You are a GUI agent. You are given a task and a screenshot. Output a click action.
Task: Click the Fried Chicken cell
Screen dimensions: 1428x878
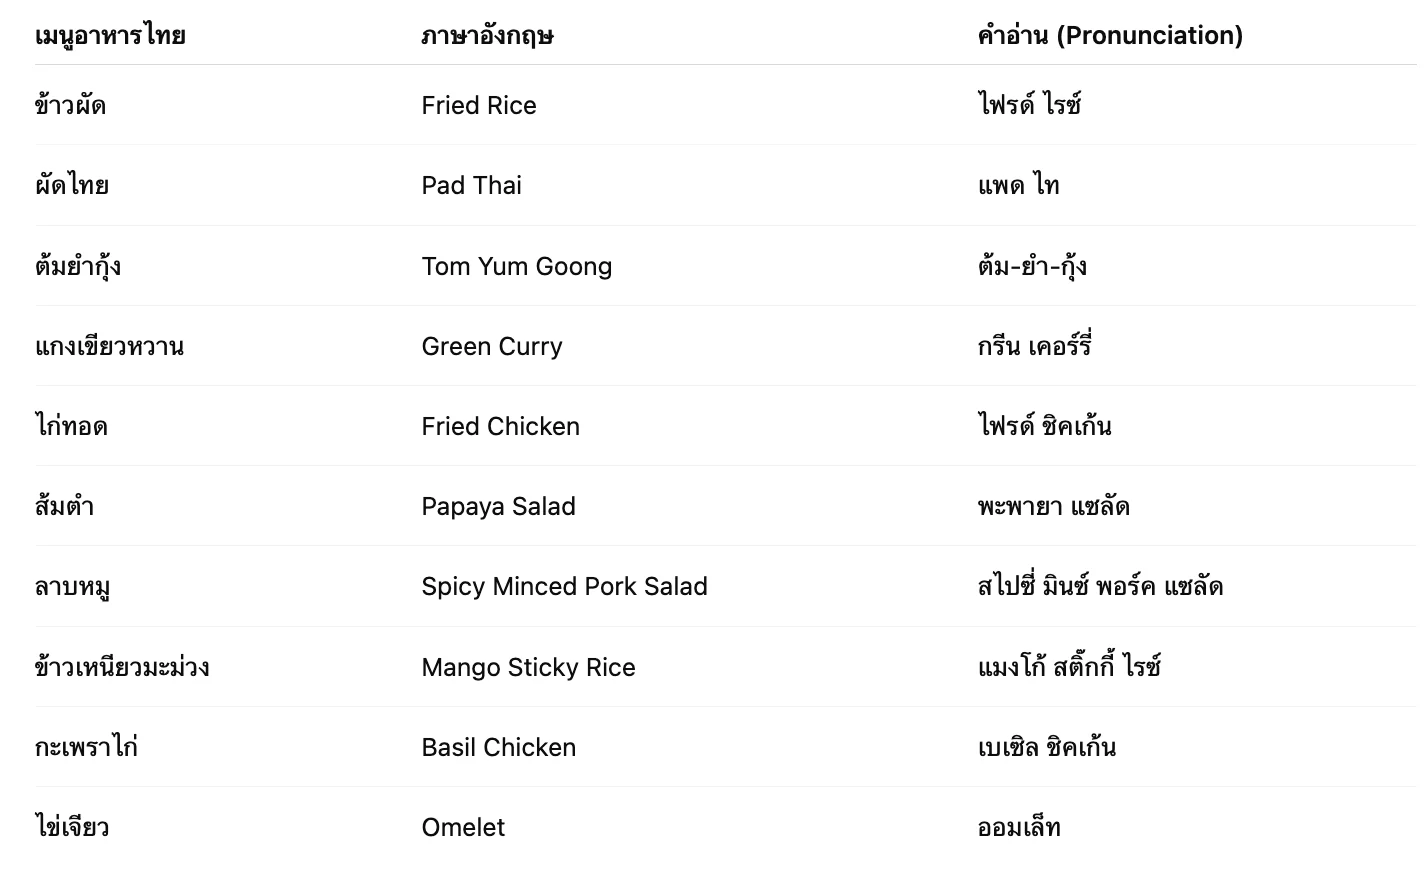pyautogui.click(x=501, y=427)
